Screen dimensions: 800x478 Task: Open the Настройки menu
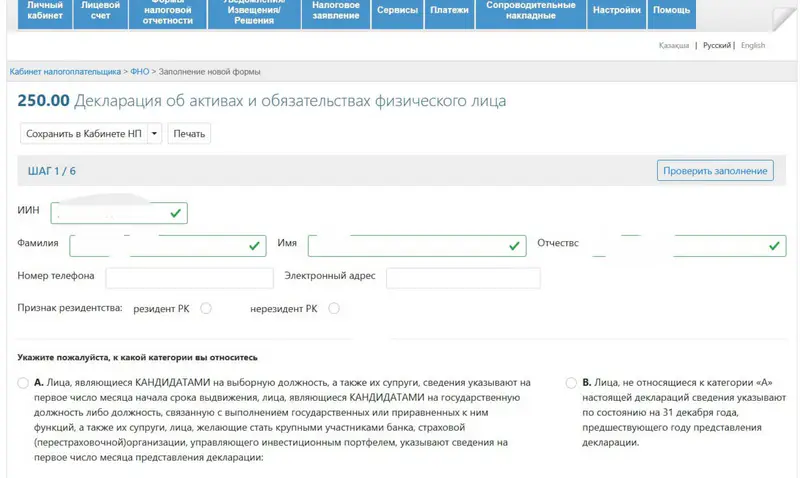click(616, 10)
